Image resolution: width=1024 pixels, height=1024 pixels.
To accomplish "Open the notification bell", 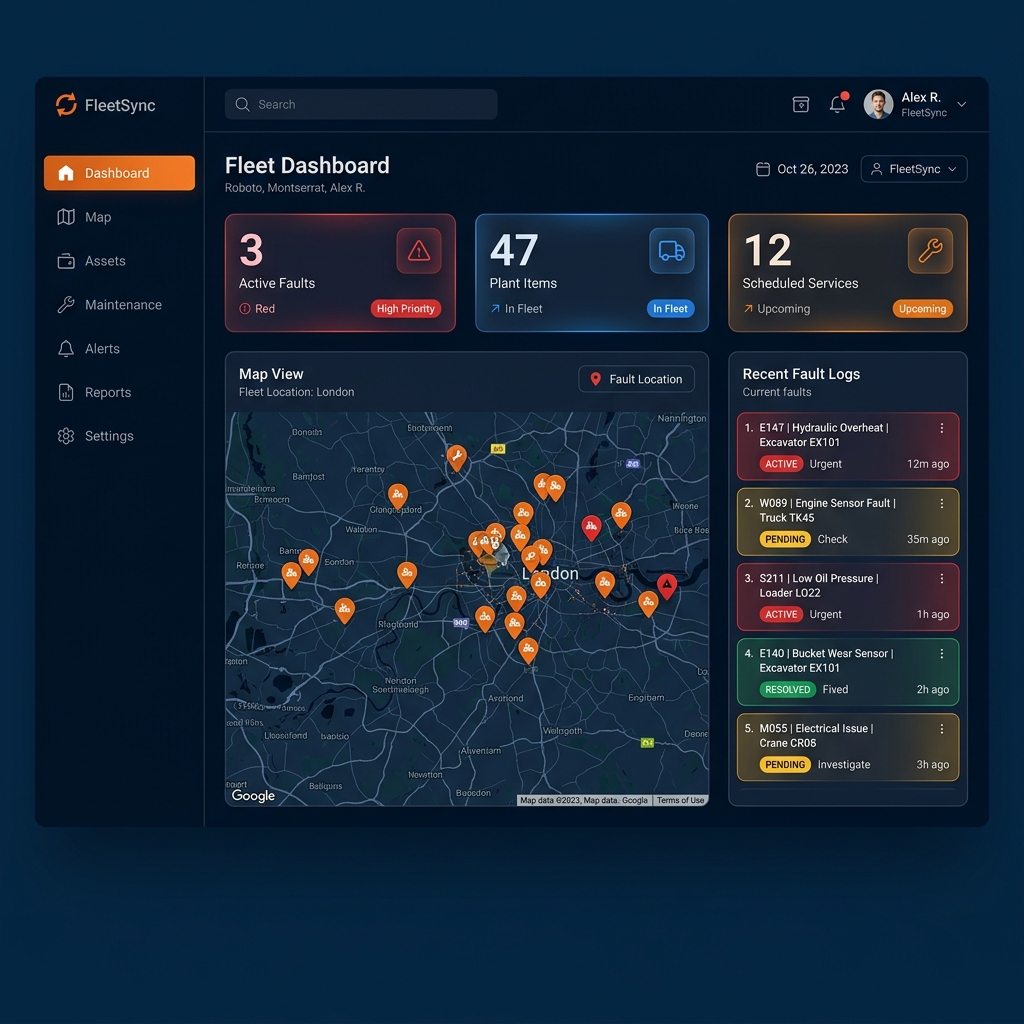I will 838,104.
